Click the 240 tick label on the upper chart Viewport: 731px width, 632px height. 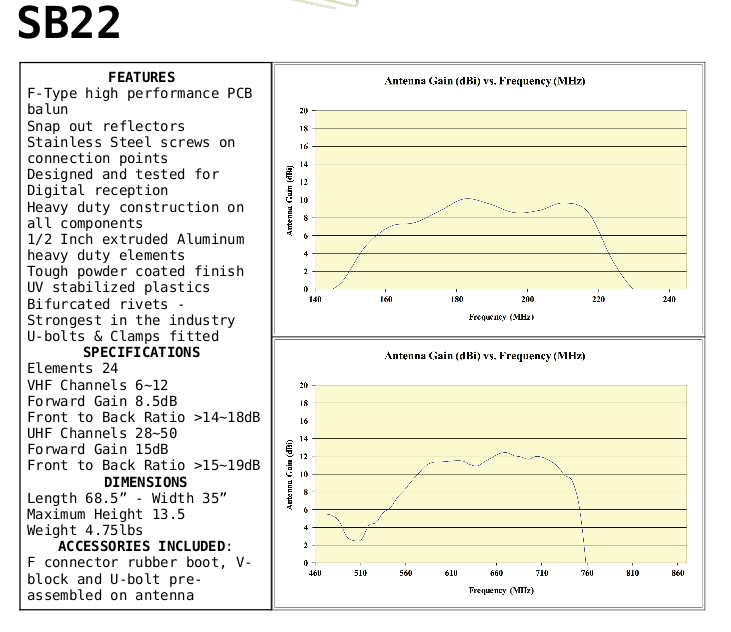pos(669,299)
